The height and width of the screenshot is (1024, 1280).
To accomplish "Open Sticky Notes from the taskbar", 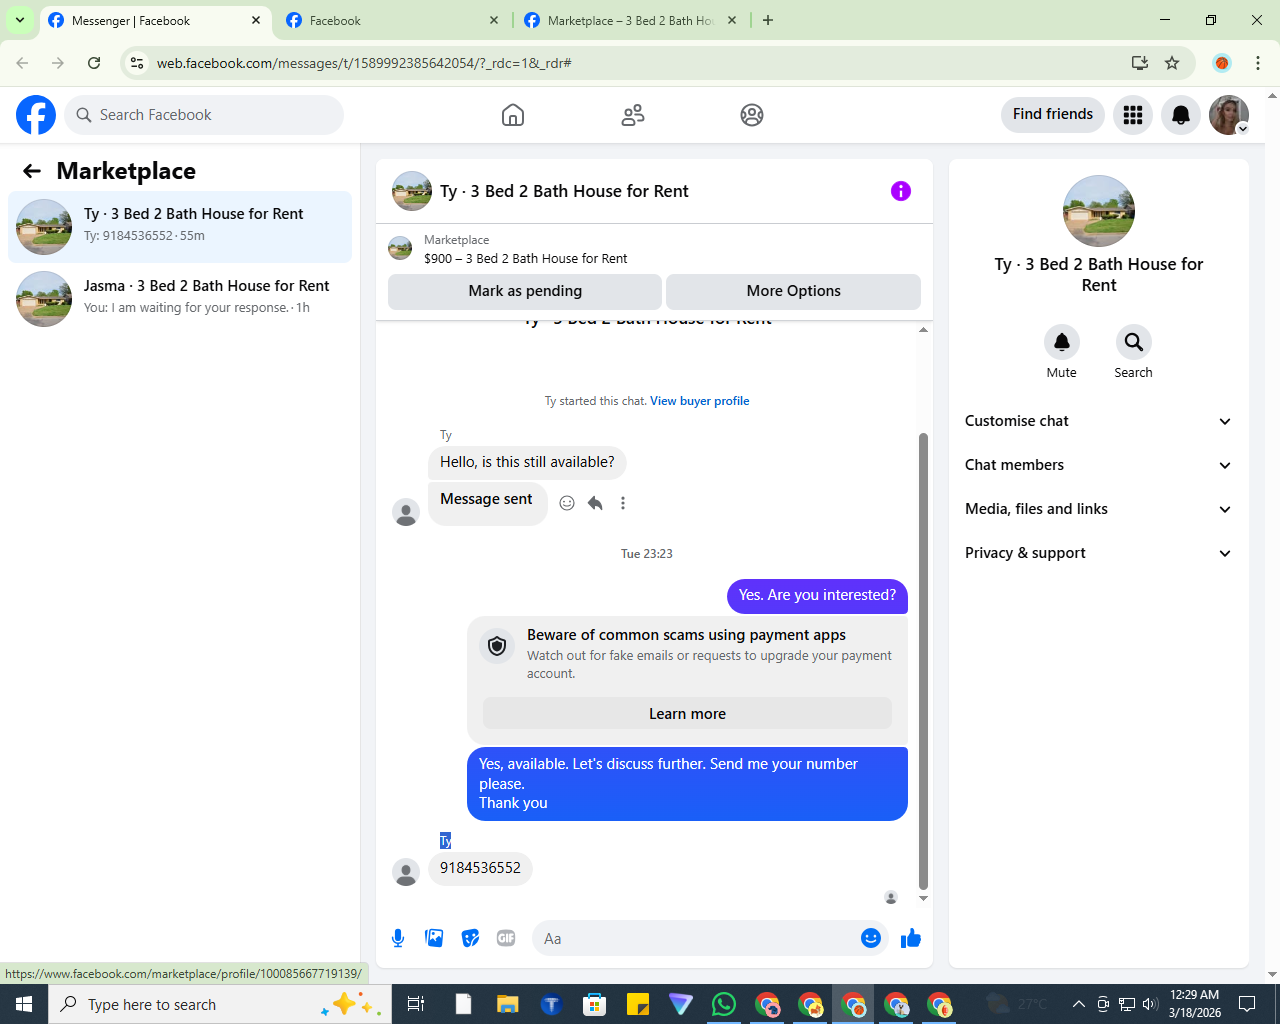I will tap(638, 1004).
